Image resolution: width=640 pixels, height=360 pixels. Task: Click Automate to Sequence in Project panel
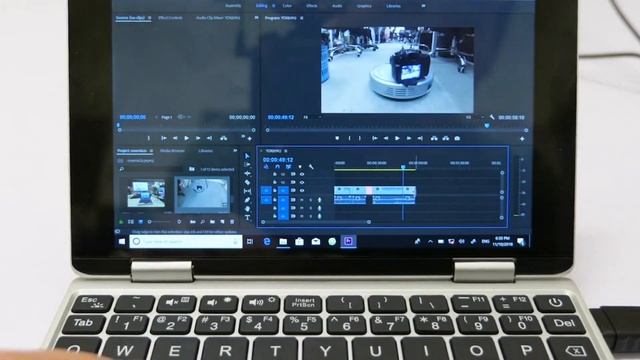[x=193, y=222]
